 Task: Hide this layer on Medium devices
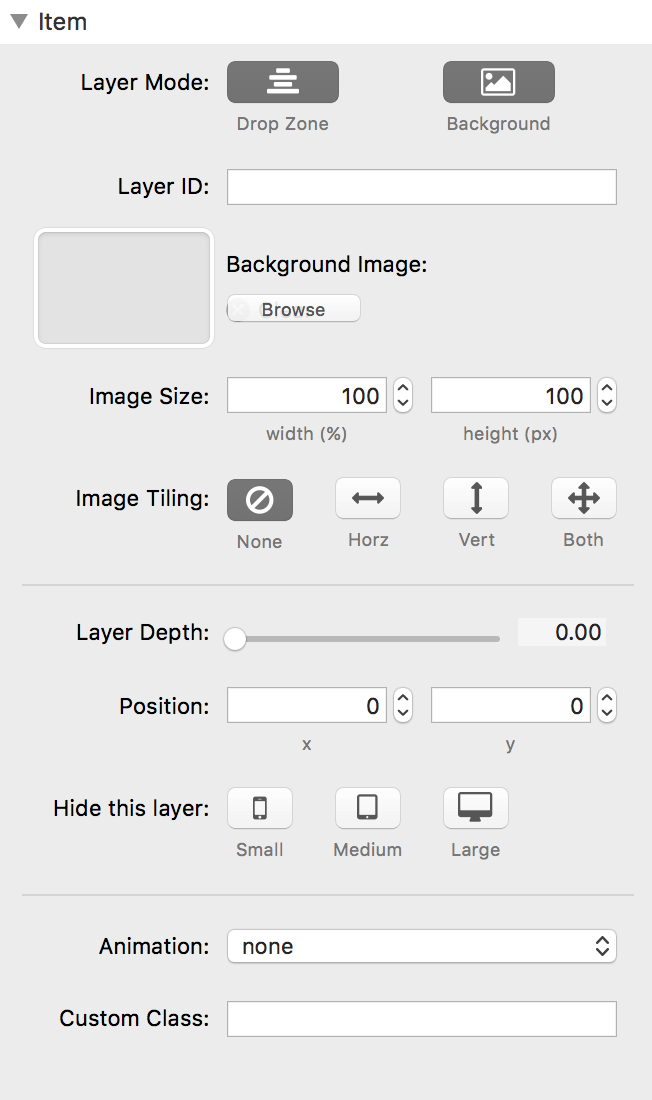(368, 808)
